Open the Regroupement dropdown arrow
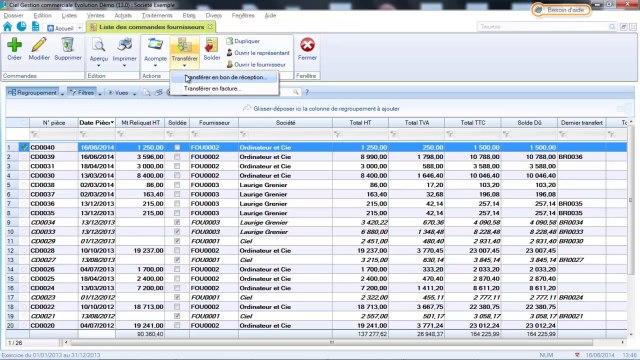This screenshot has width=640, height=360. tap(62, 93)
